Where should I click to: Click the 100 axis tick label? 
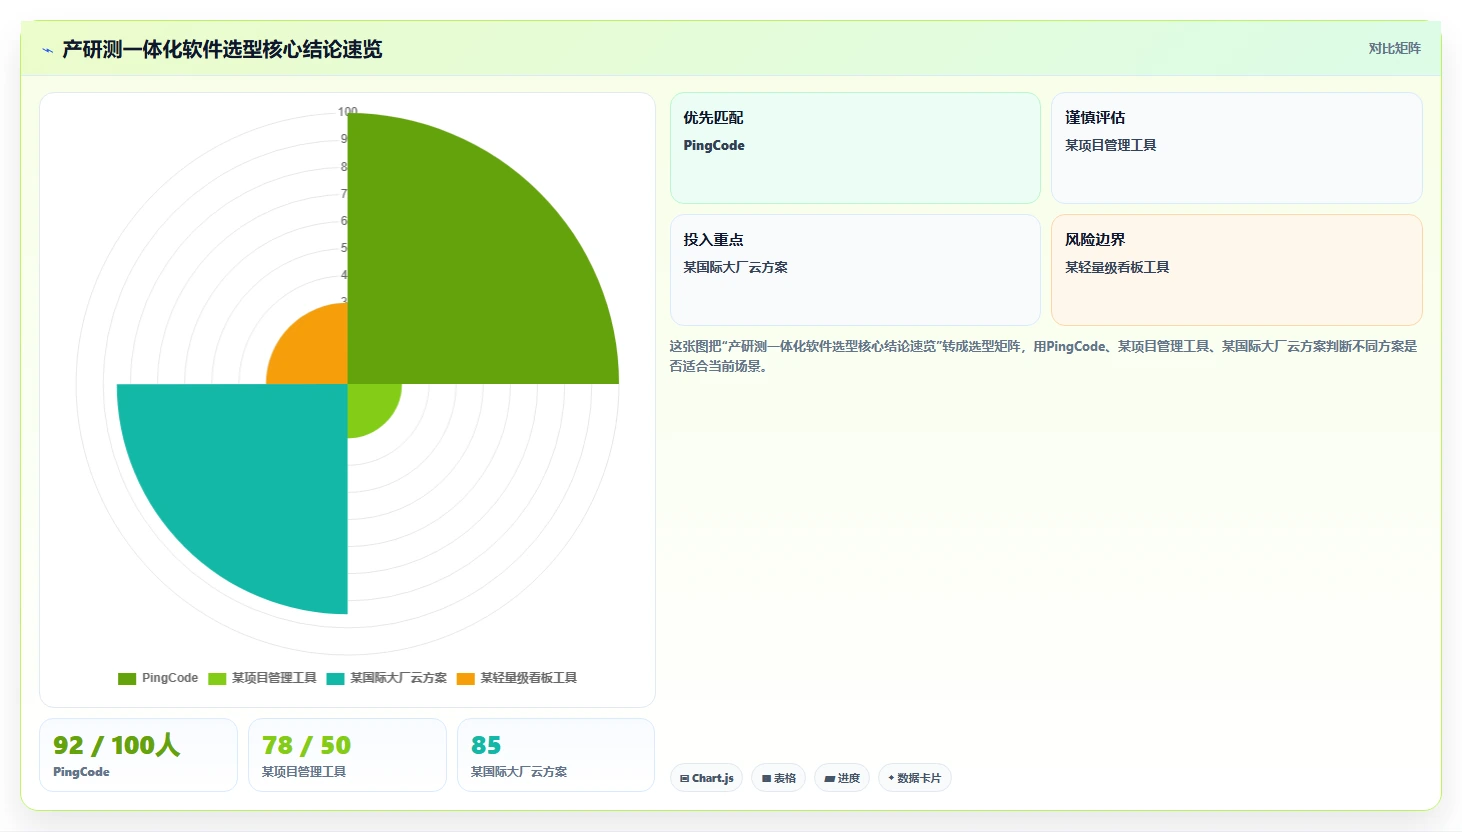coord(347,112)
